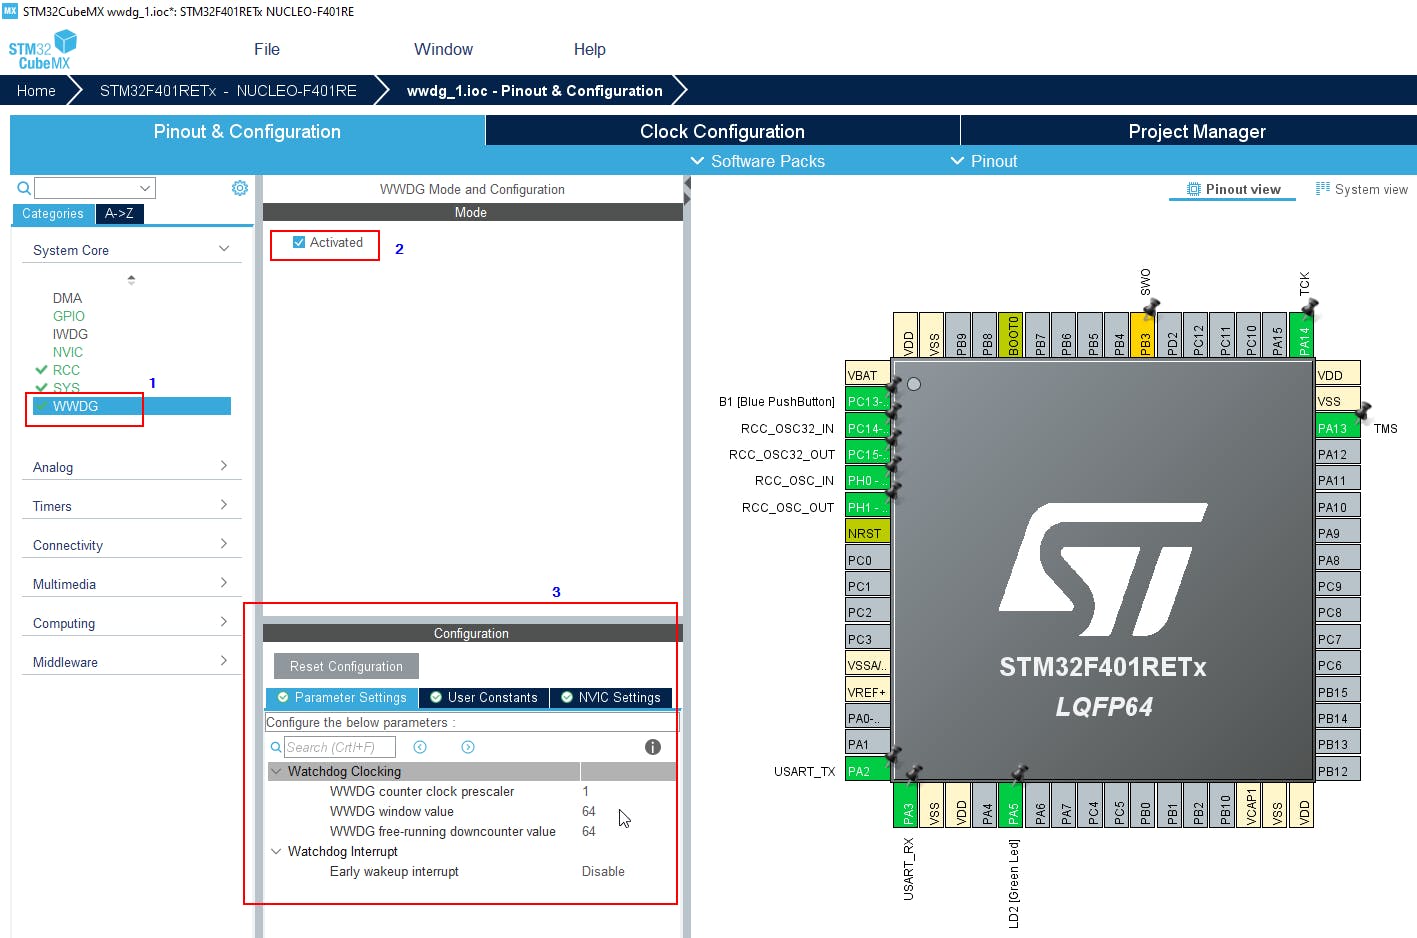Viewport: 1417px width, 938px height.
Task: Select pin PA3 on the chip
Action: tap(906, 804)
